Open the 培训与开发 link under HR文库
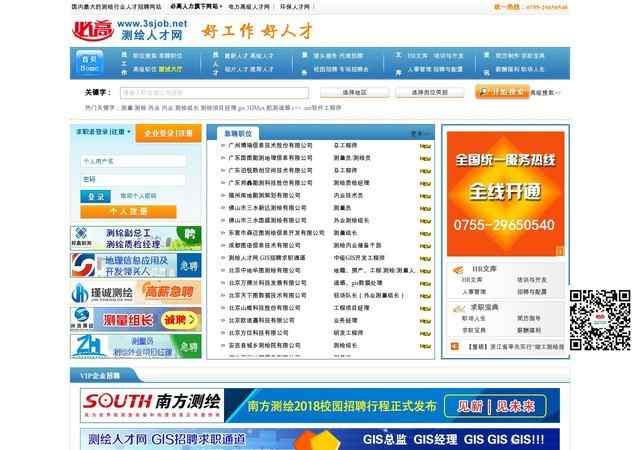 point(532,280)
